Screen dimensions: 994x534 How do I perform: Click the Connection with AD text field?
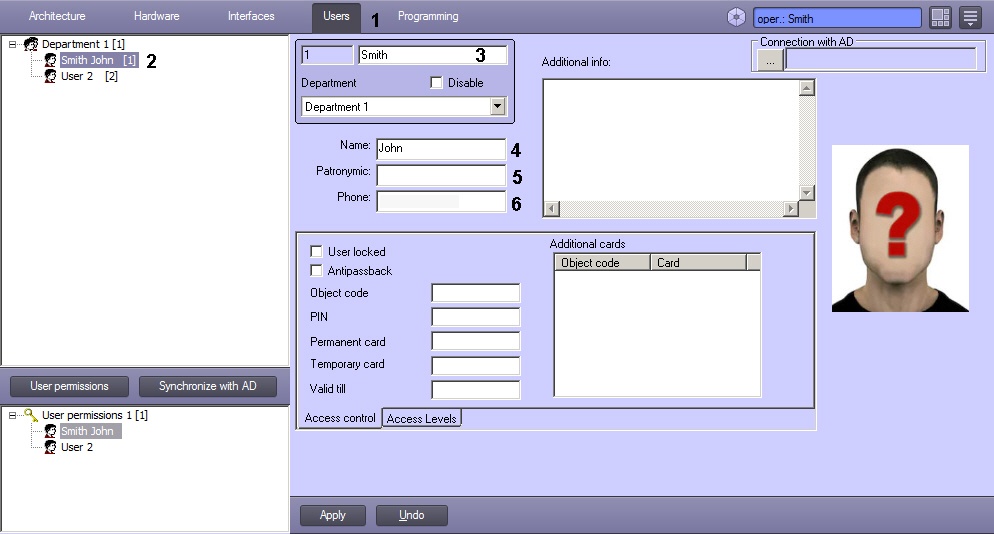881,60
